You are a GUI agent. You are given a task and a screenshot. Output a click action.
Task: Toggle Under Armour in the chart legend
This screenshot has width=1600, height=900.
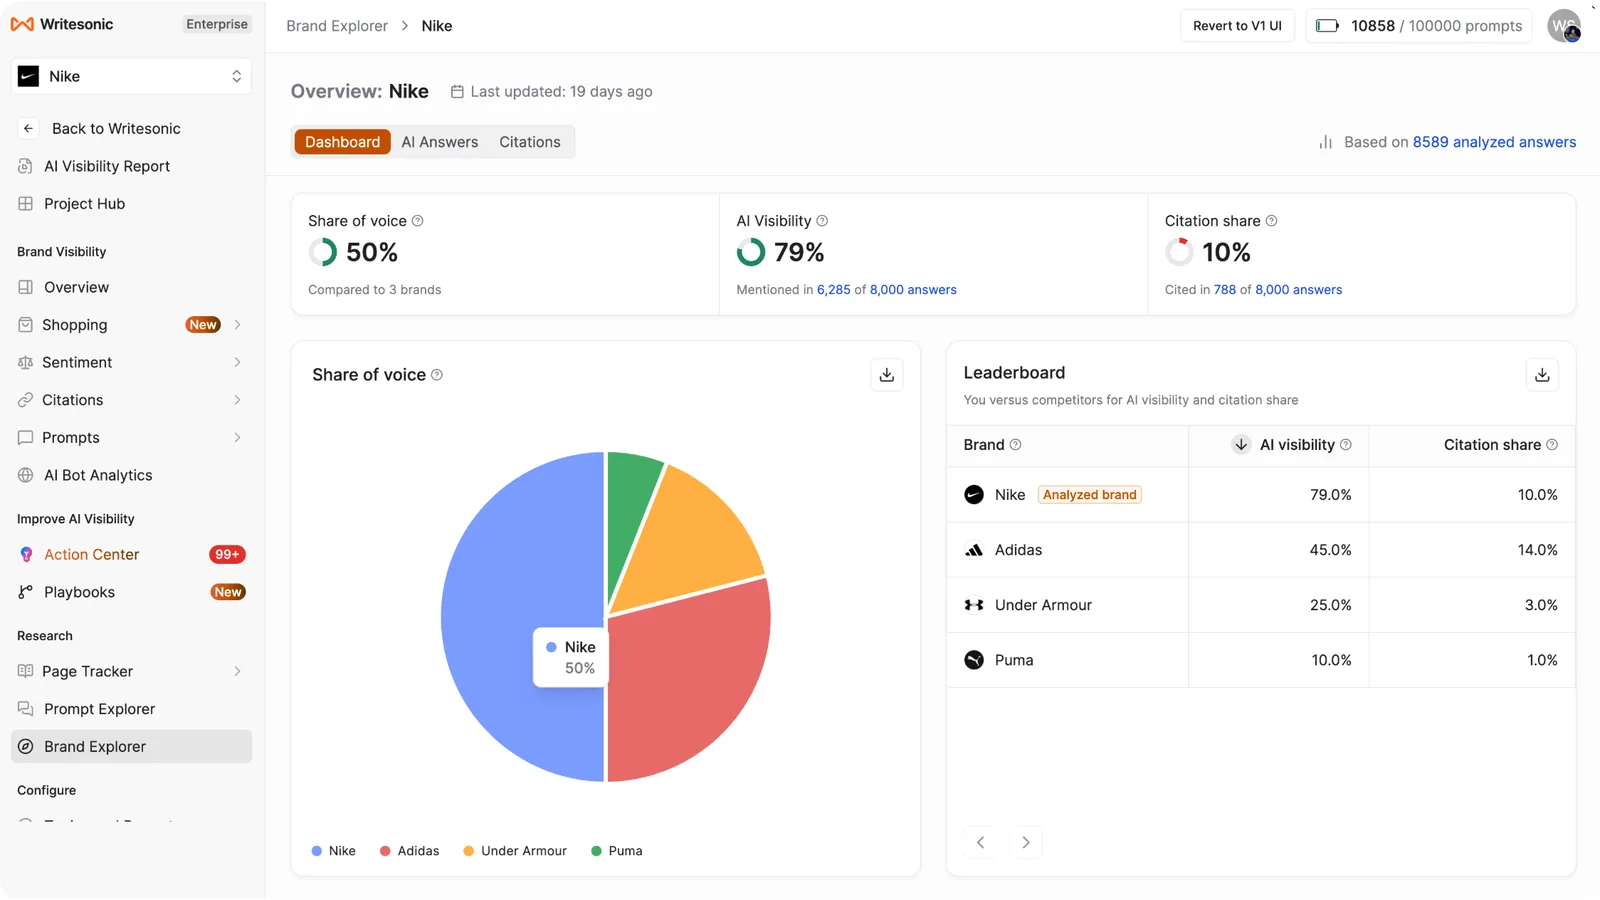(515, 851)
